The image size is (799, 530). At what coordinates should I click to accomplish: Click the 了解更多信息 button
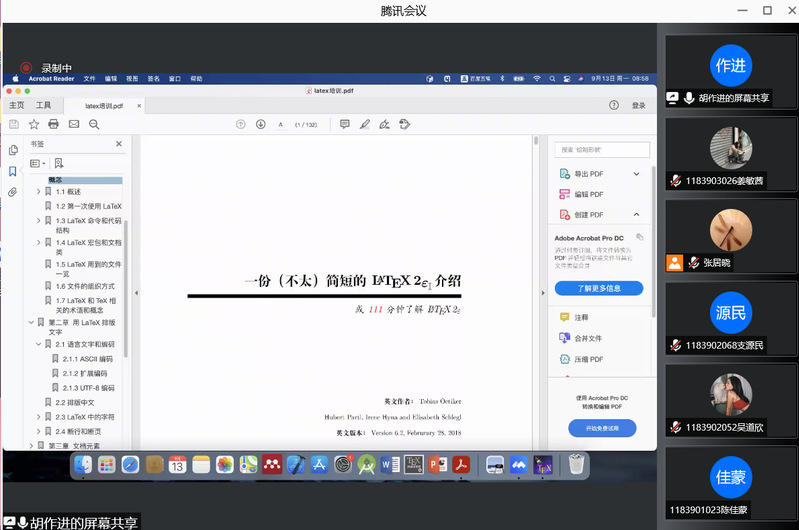pyautogui.click(x=599, y=288)
